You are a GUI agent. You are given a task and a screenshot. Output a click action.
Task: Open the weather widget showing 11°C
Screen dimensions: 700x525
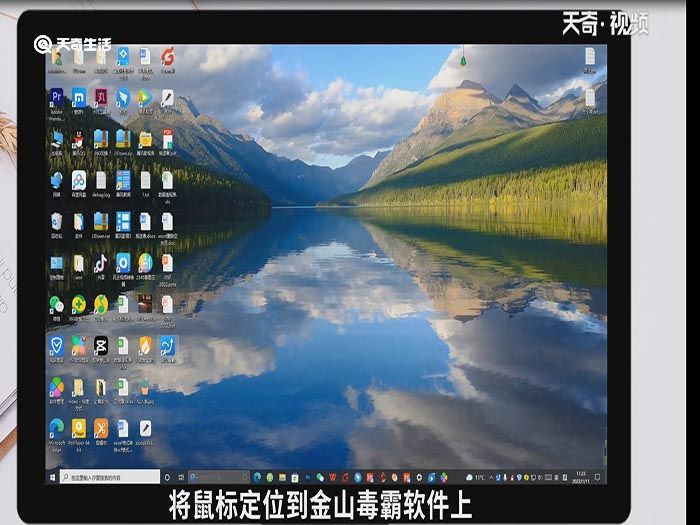475,477
